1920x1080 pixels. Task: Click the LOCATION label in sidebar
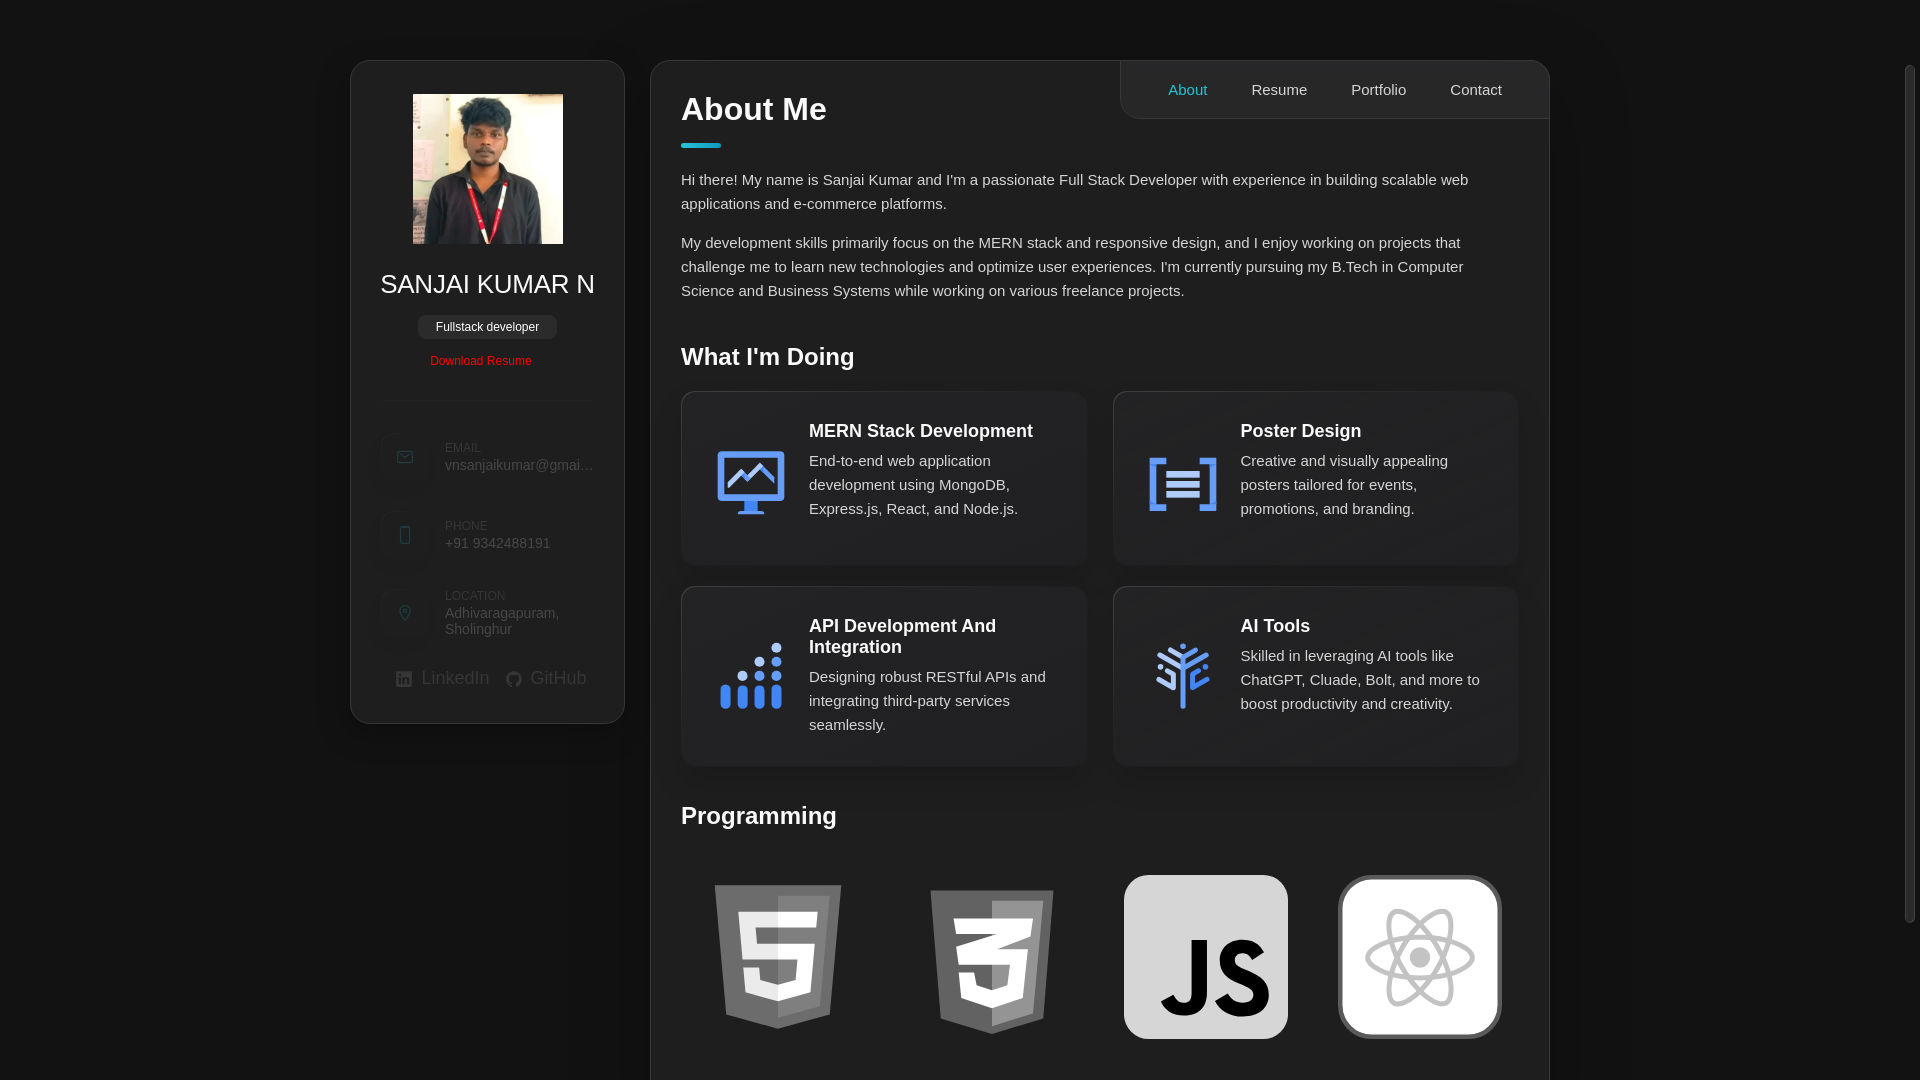475,596
